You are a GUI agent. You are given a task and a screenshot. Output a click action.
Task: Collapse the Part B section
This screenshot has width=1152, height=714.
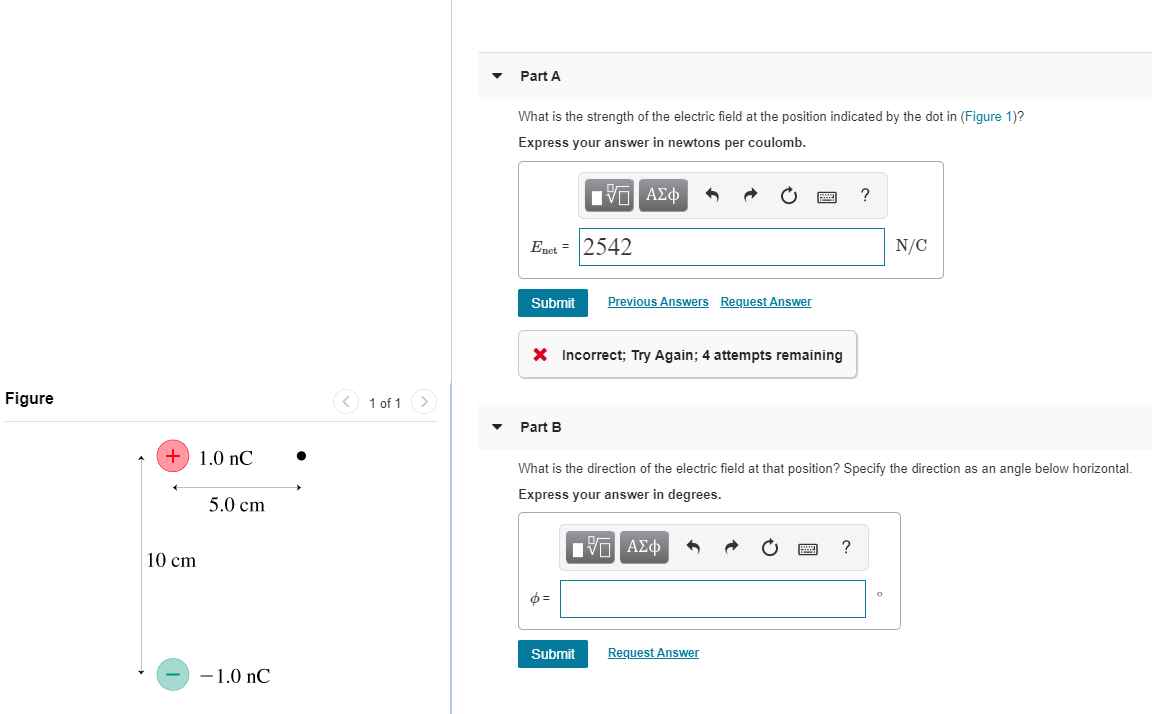tap(497, 427)
